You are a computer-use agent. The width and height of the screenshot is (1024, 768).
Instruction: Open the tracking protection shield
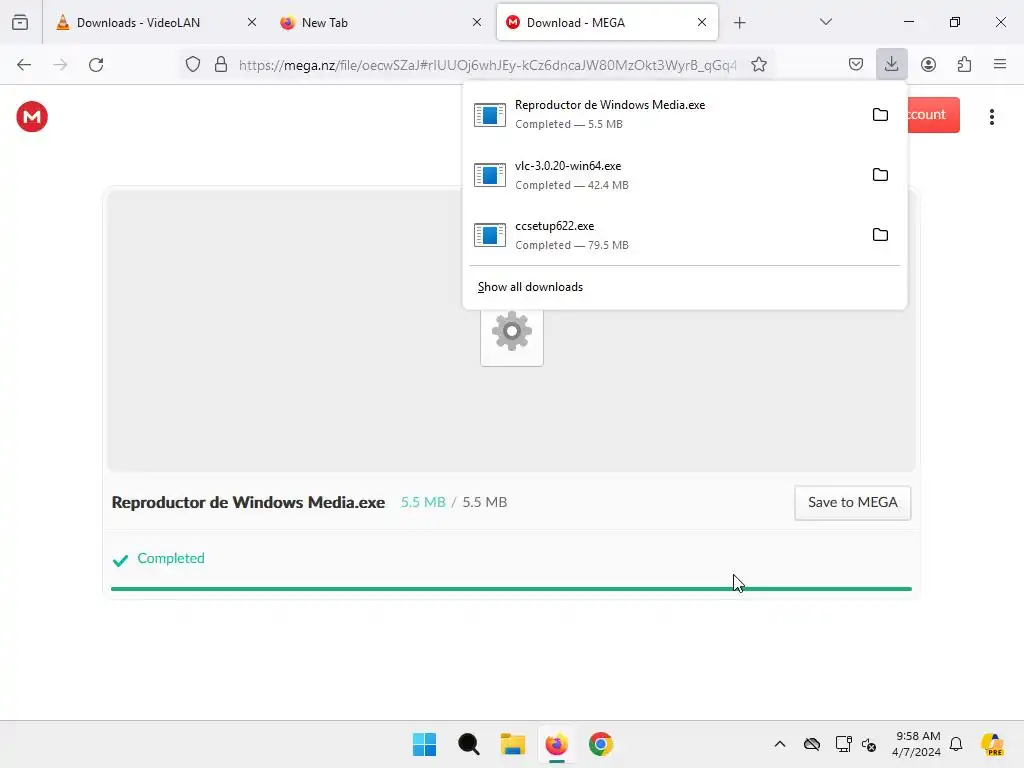click(193, 65)
